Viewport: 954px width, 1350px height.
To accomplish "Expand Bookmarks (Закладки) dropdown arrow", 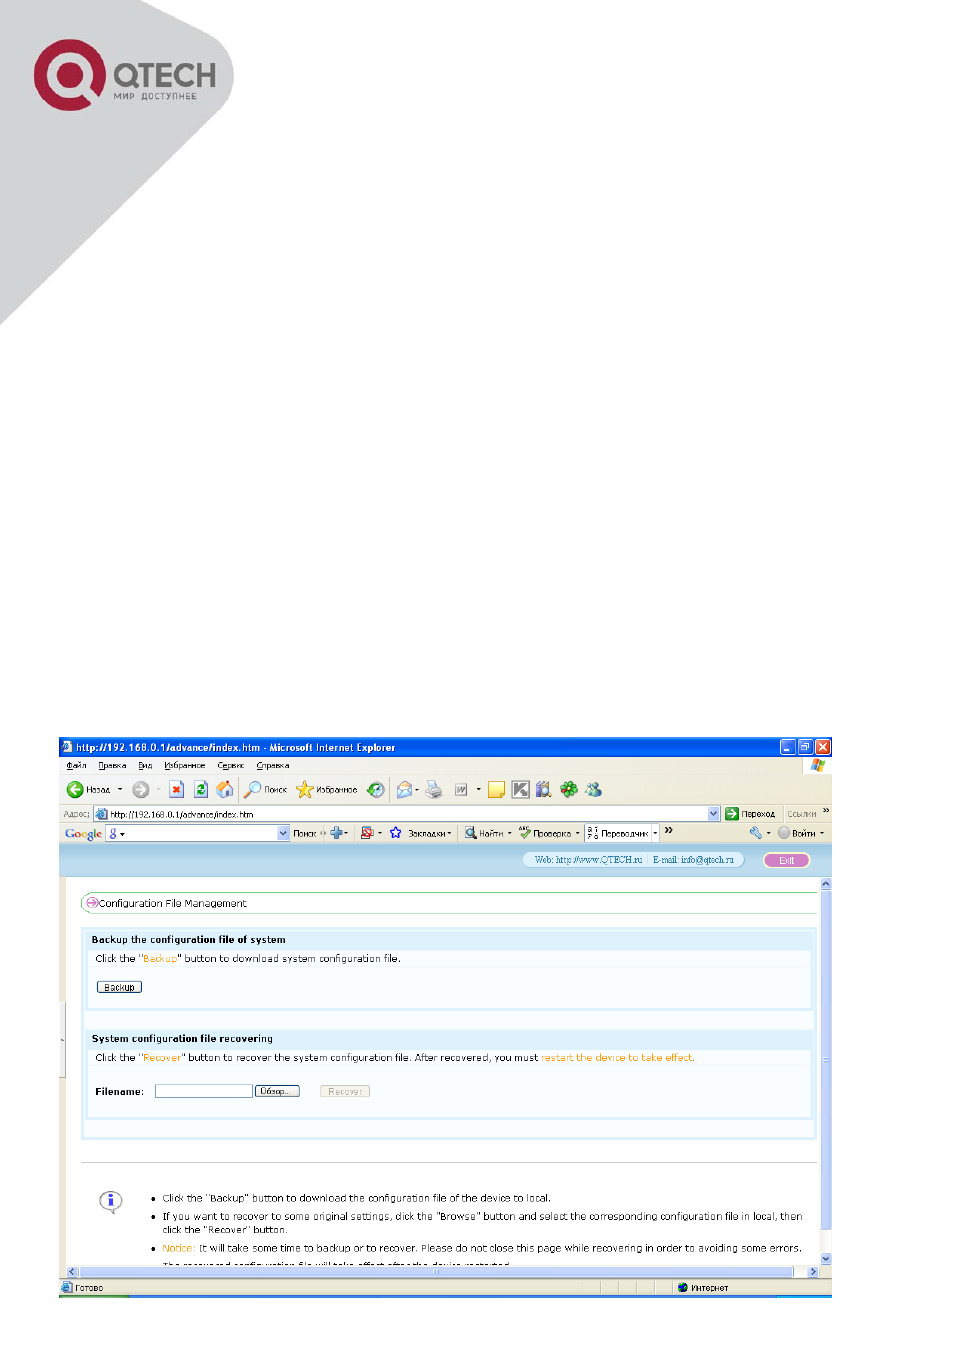I will pos(449,832).
